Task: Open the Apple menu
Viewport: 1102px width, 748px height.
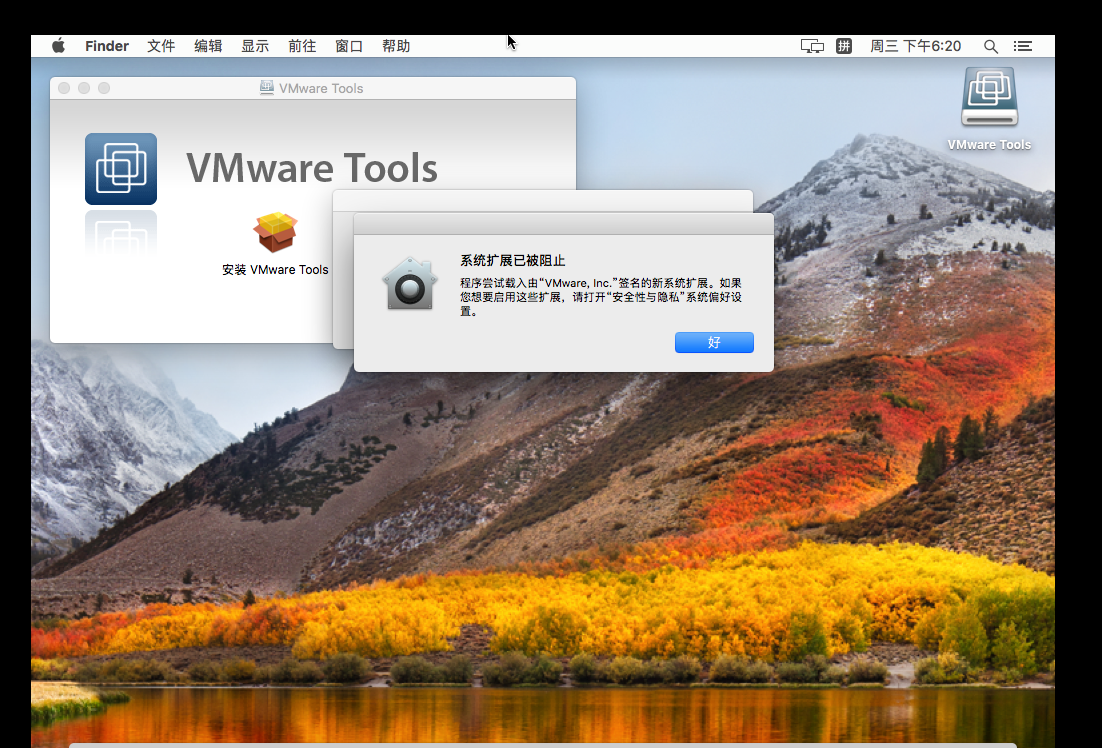Action: point(58,46)
